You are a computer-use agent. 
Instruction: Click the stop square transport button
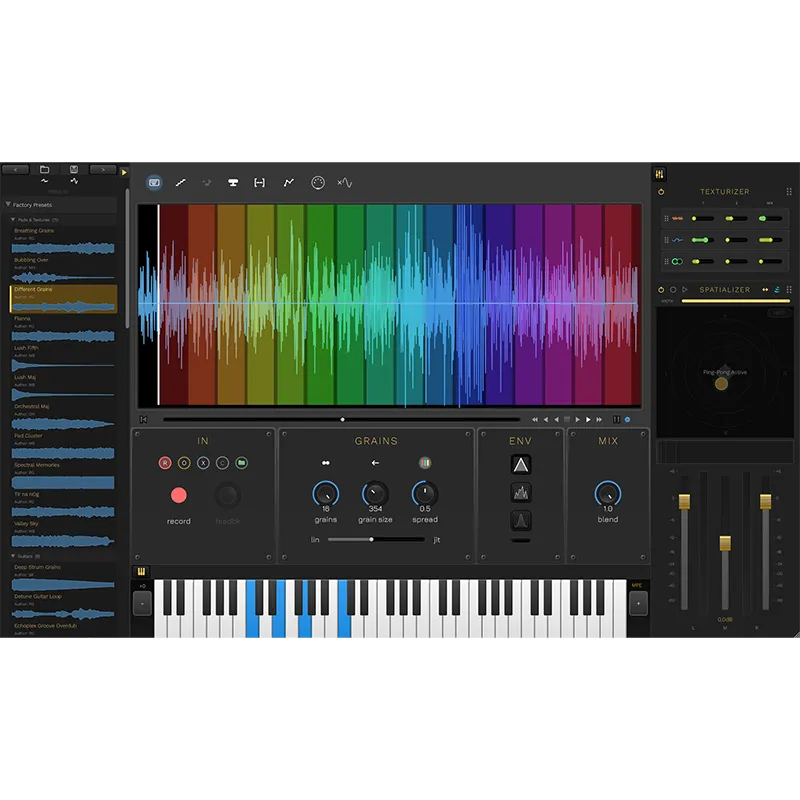pos(566,419)
